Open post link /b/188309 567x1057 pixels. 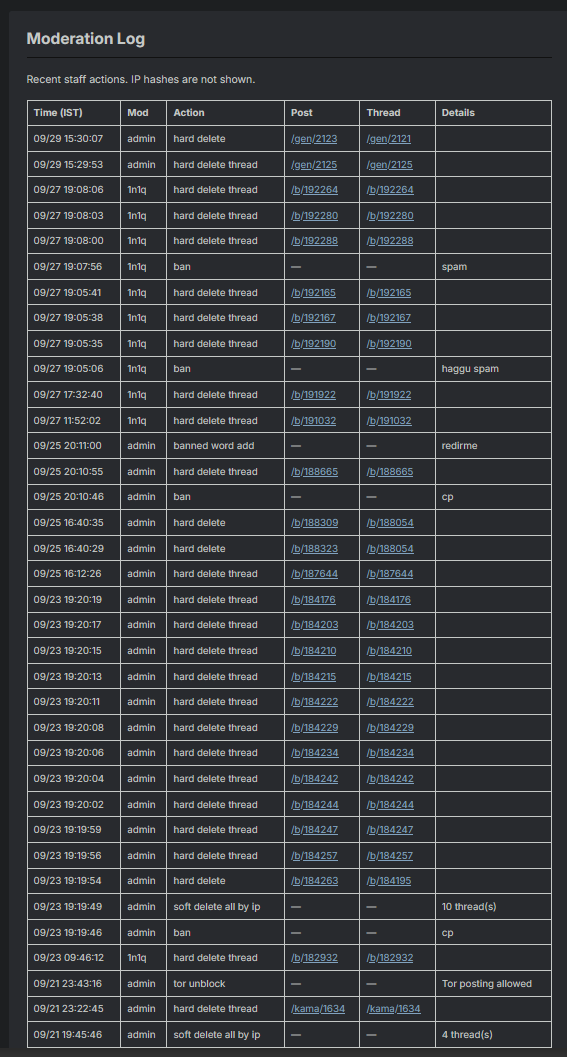[x=314, y=523]
